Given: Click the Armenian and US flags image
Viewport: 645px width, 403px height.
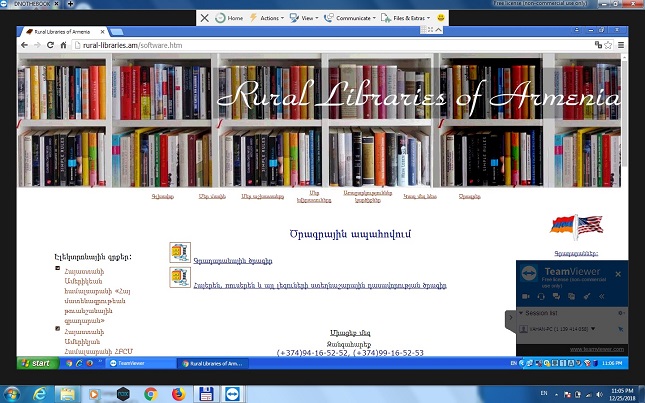Looking at the screenshot, I should (x=575, y=226).
